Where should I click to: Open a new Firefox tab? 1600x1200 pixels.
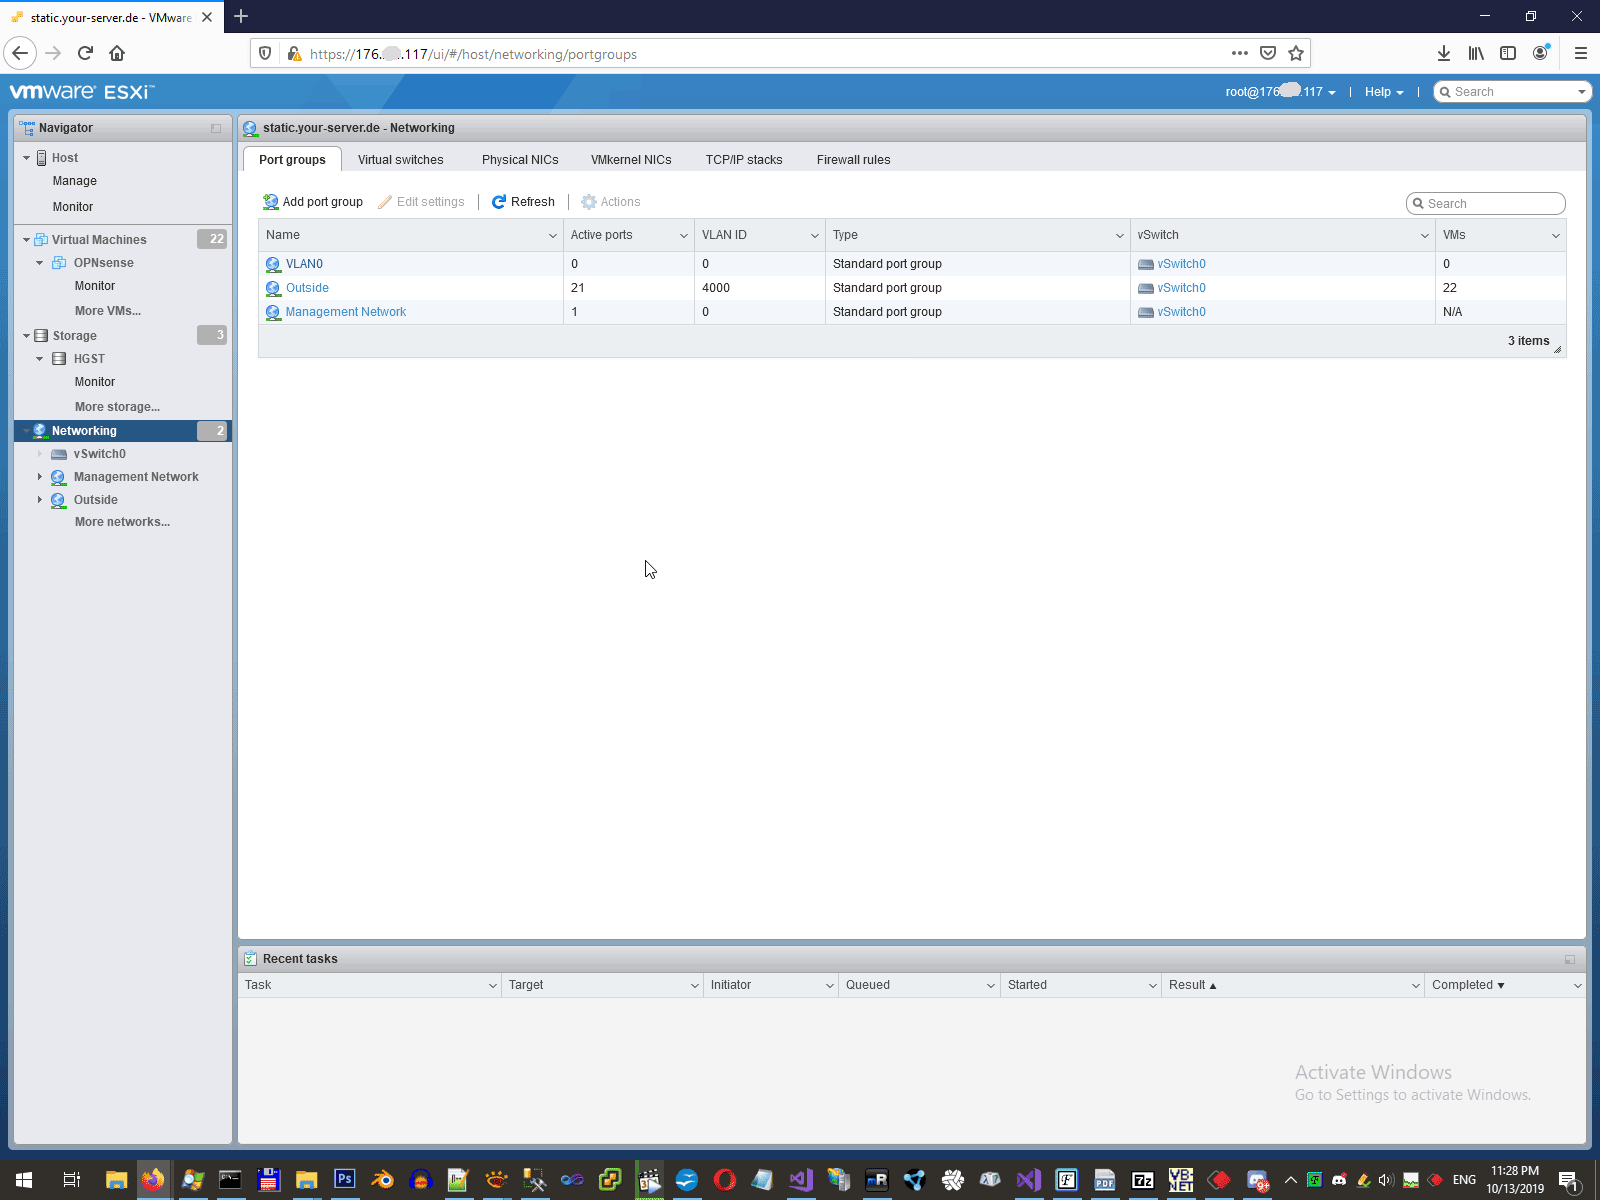[x=241, y=16]
